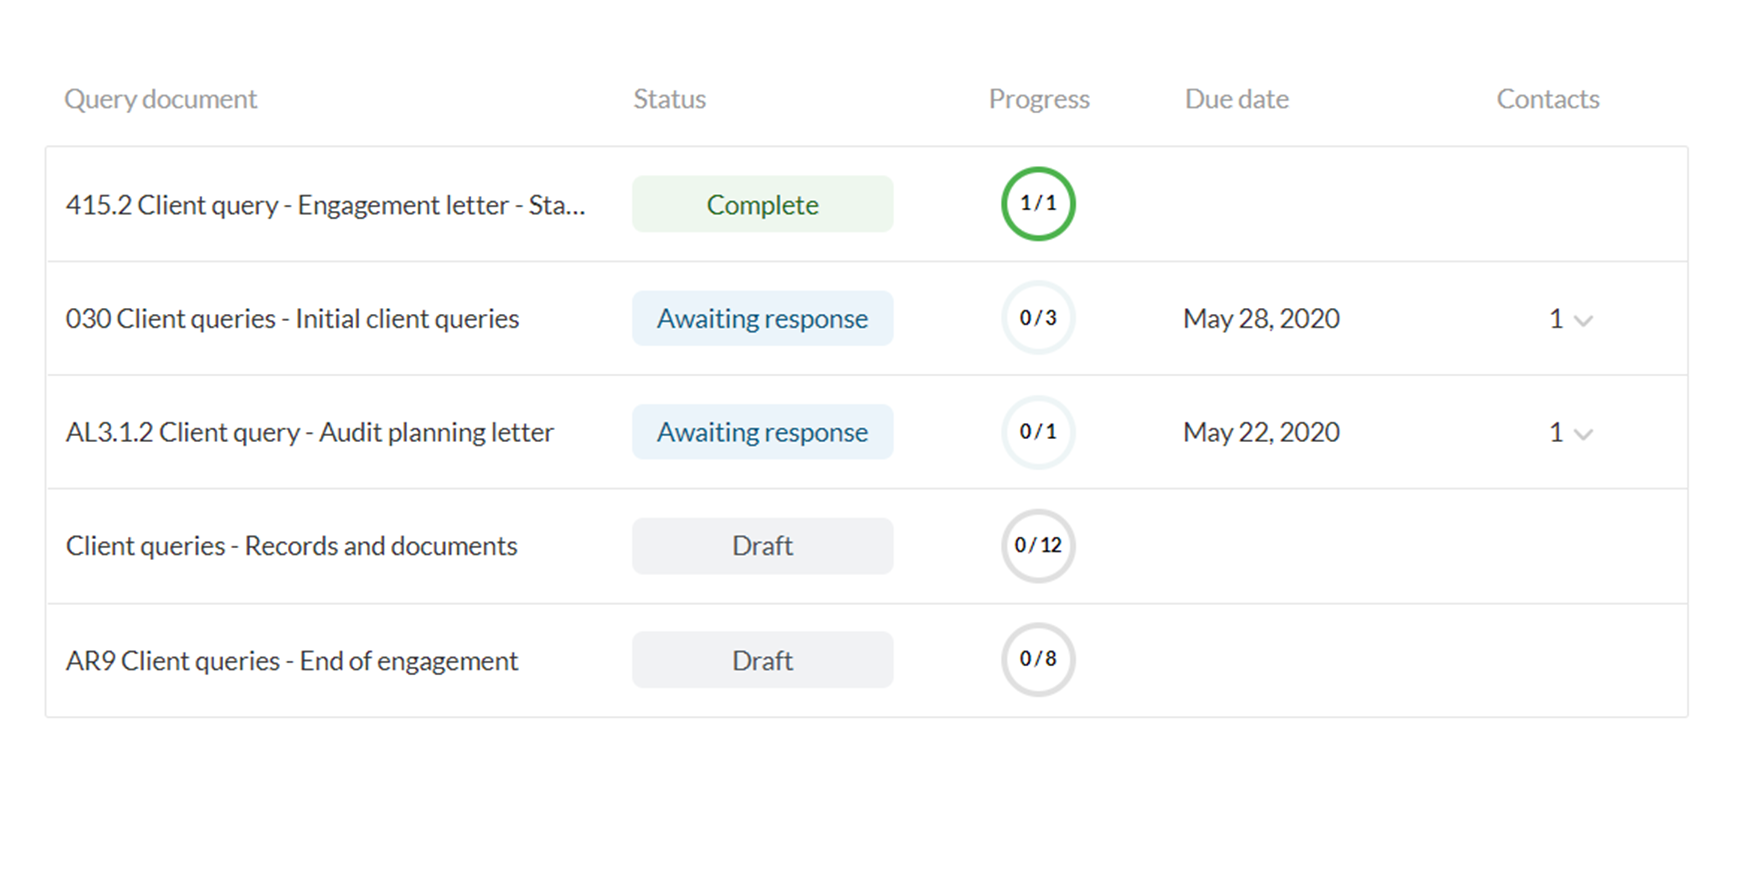
Task: Expand contacts for Initial client queries
Action: (1582, 320)
